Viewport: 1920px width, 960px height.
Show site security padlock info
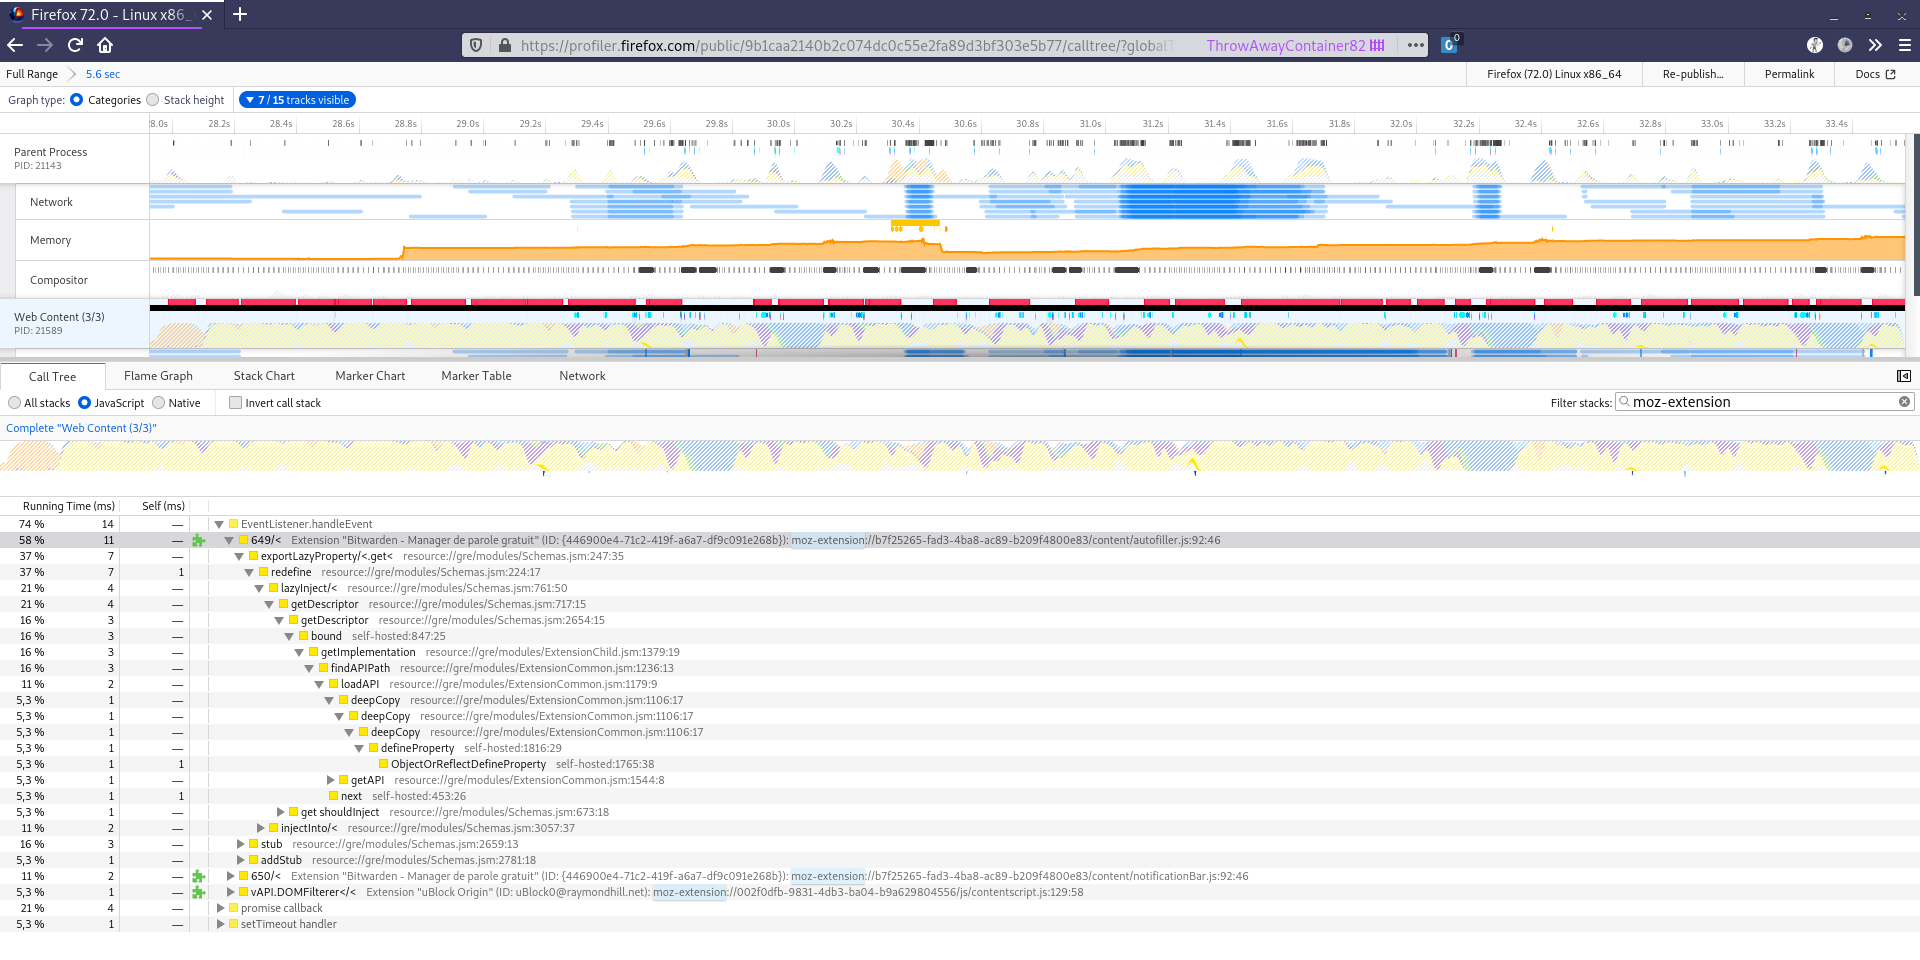[505, 45]
